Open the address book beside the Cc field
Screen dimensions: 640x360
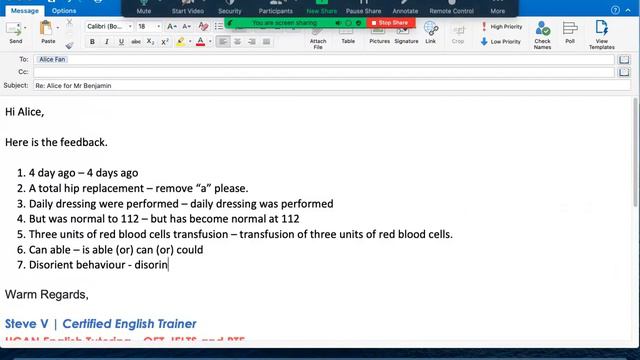tap(624, 72)
